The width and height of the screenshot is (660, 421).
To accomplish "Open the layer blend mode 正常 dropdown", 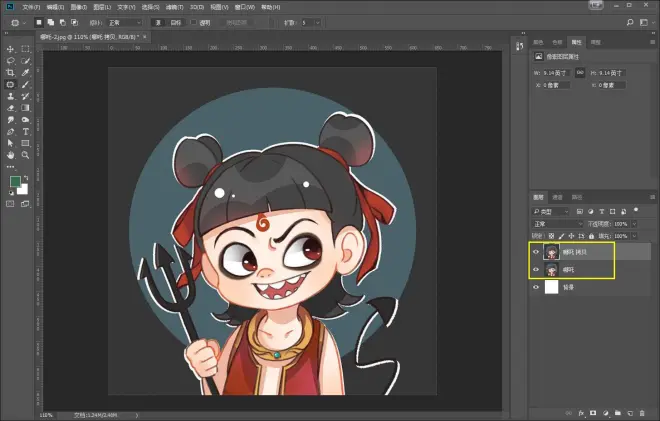I will click(557, 224).
